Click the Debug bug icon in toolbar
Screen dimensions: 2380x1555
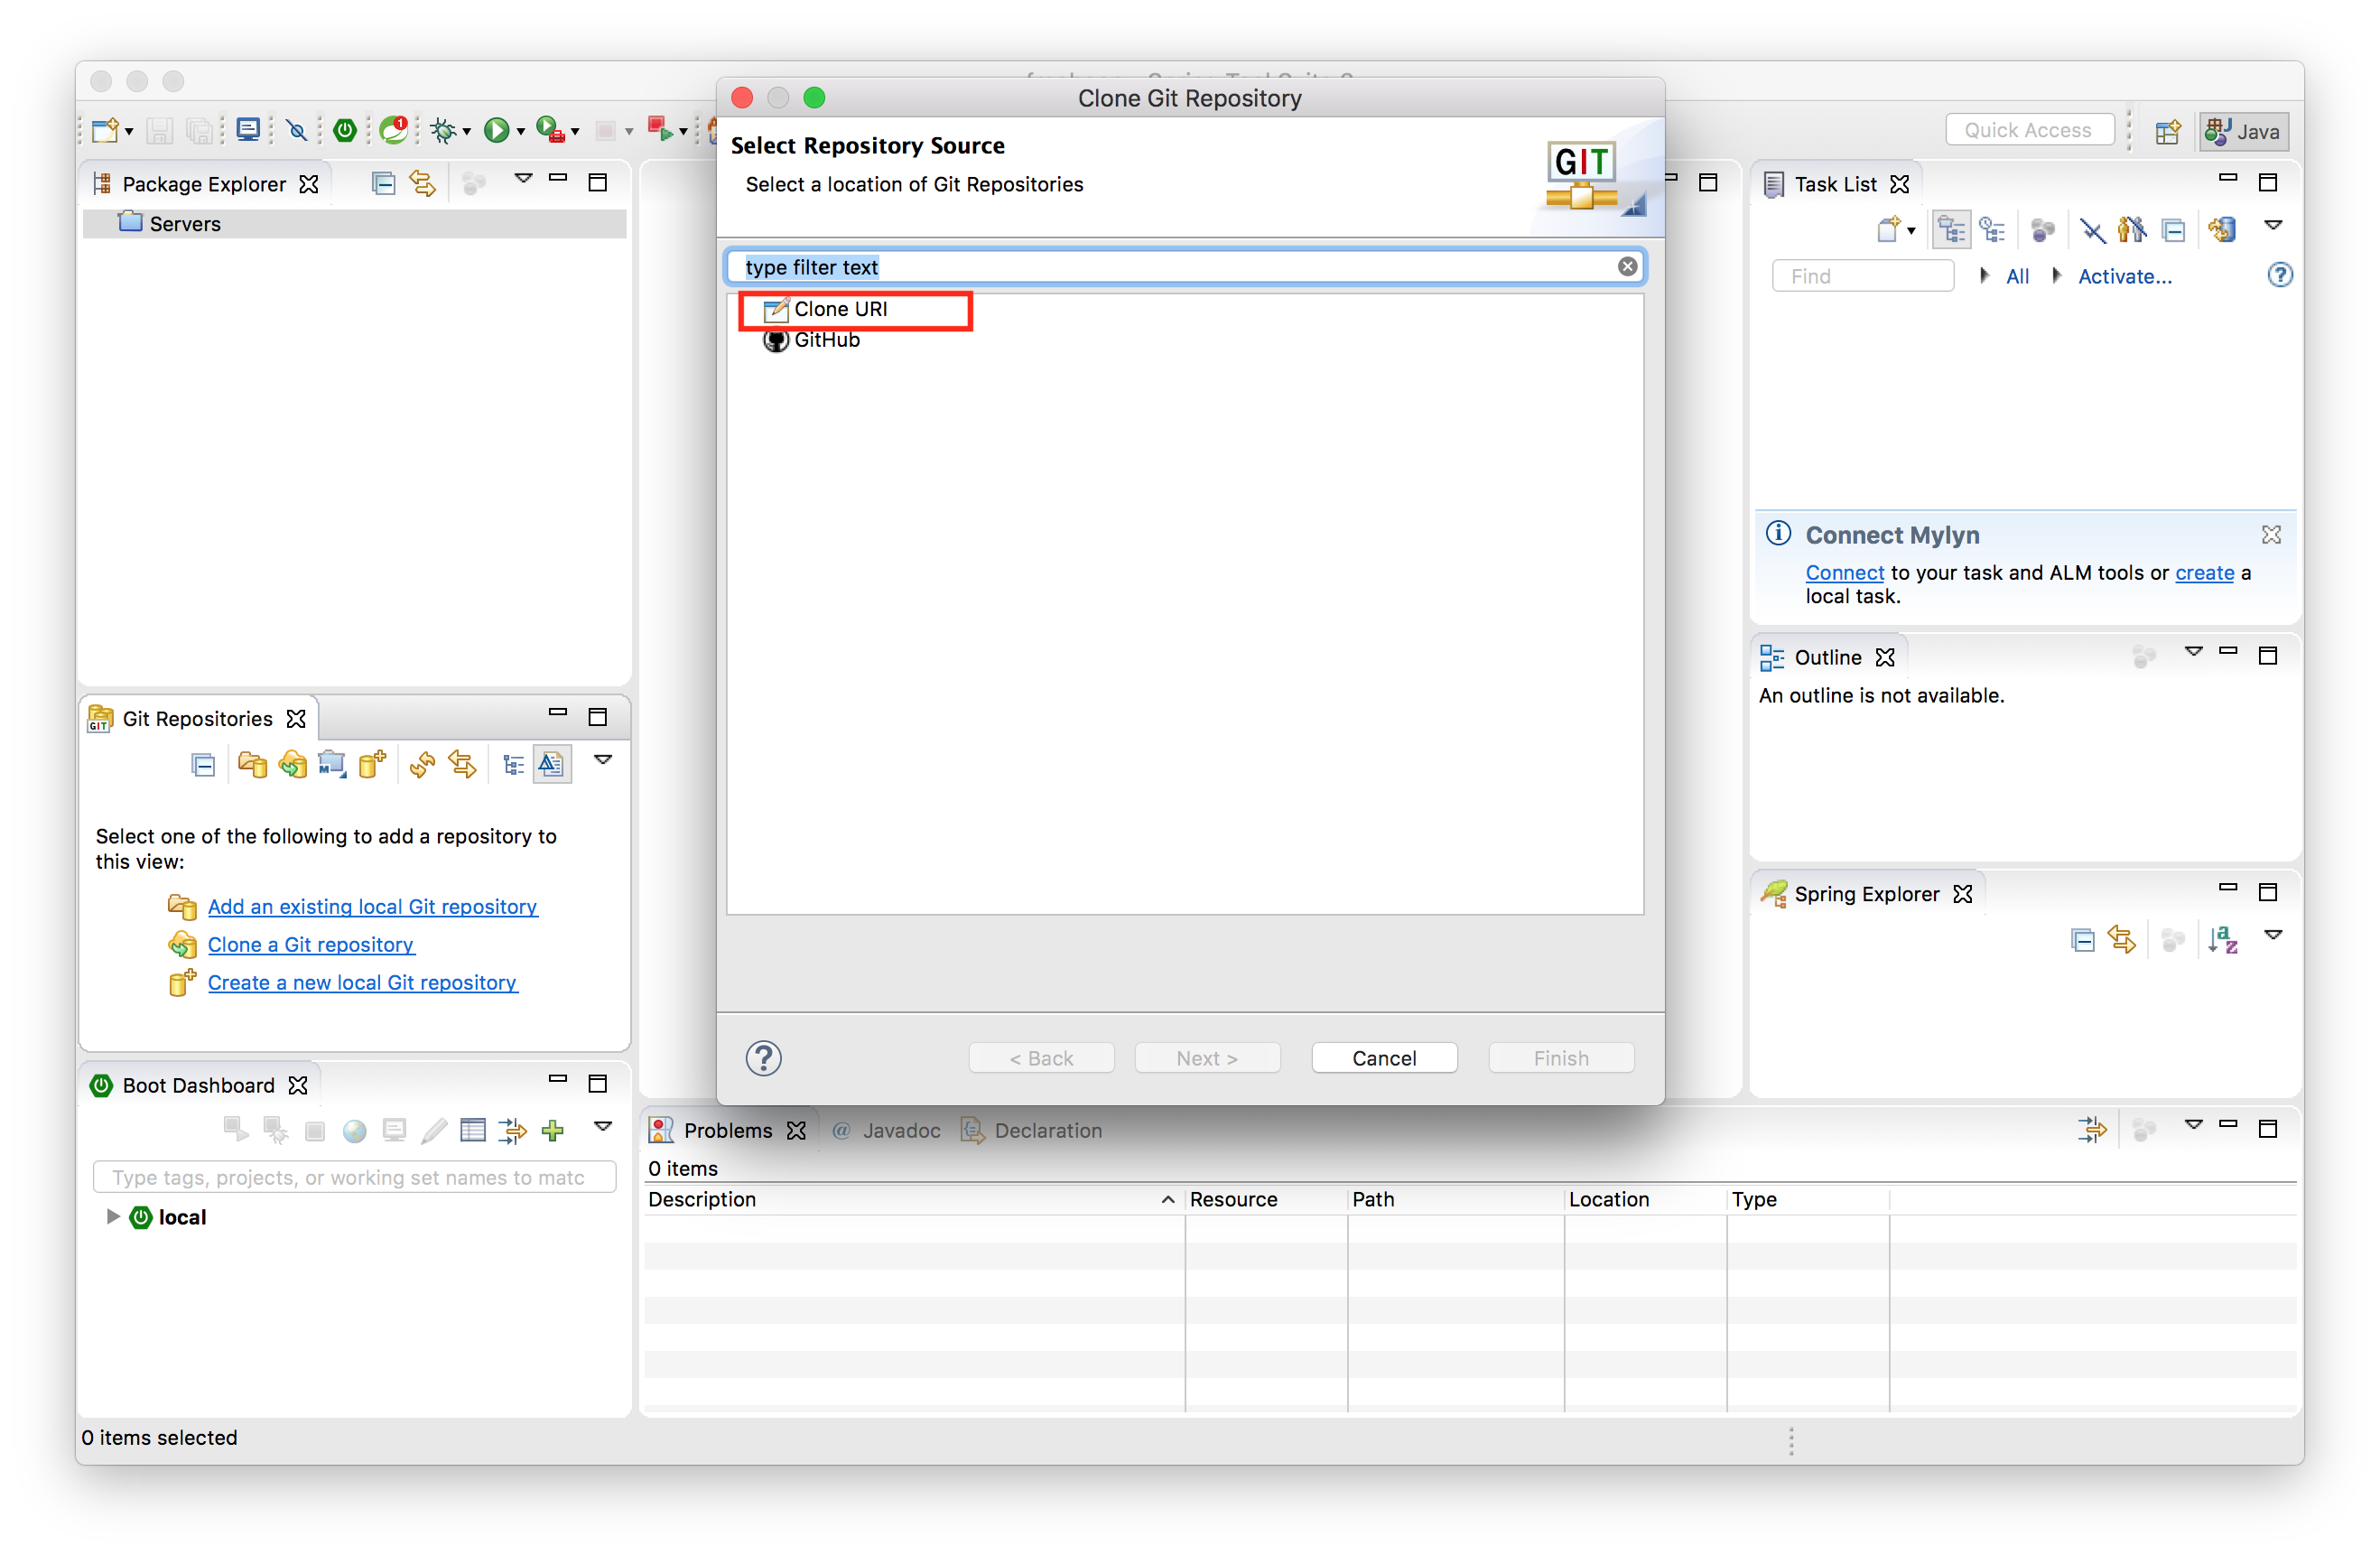[443, 130]
